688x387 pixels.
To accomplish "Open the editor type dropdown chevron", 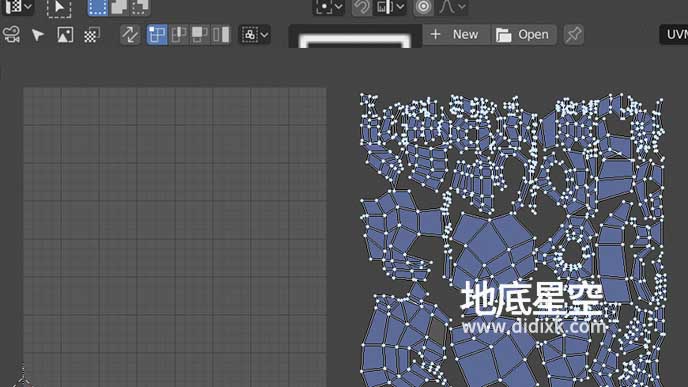I will point(28,7).
